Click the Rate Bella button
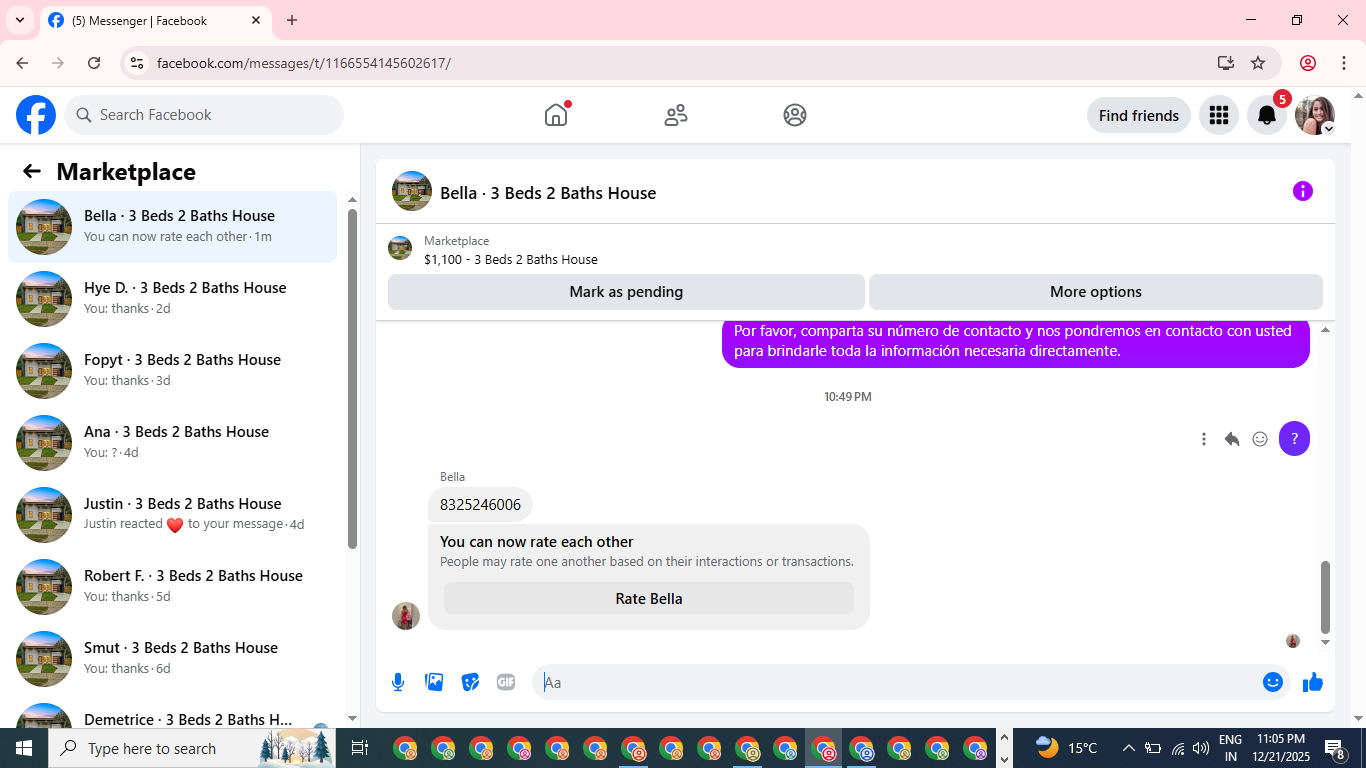Viewport: 1366px width, 768px height. point(649,599)
